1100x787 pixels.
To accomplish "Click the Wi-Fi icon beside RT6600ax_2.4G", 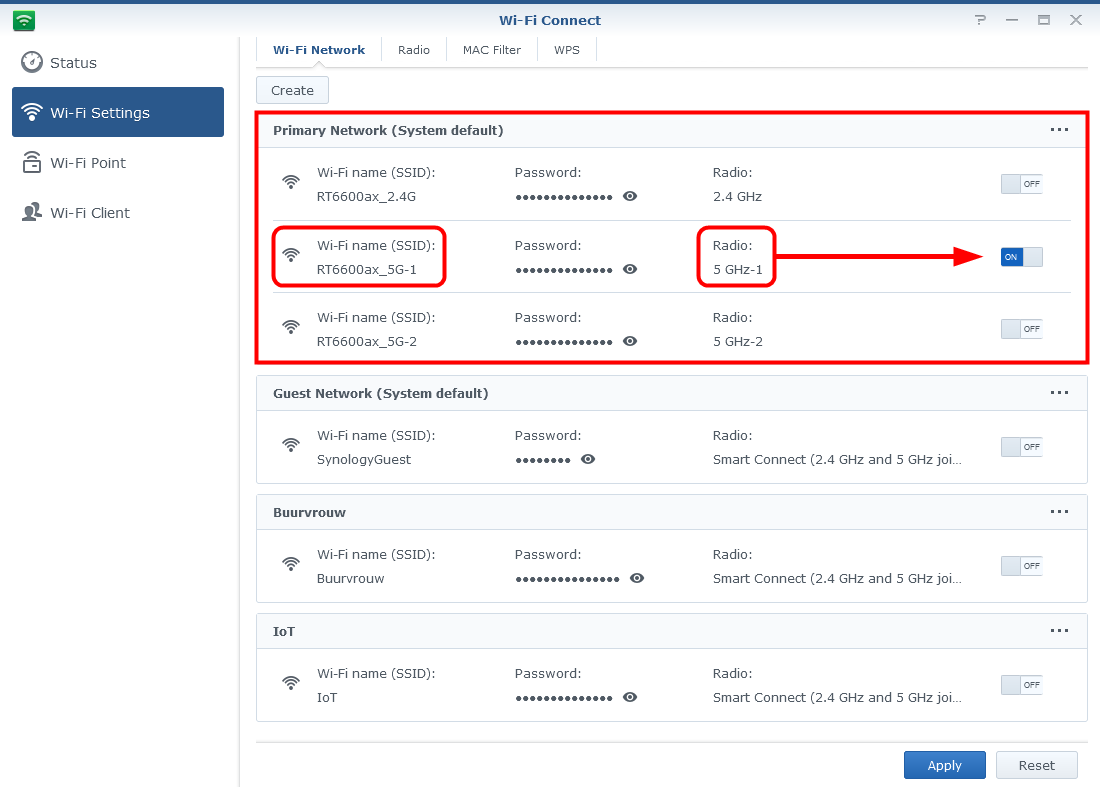I will click(291, 182).
